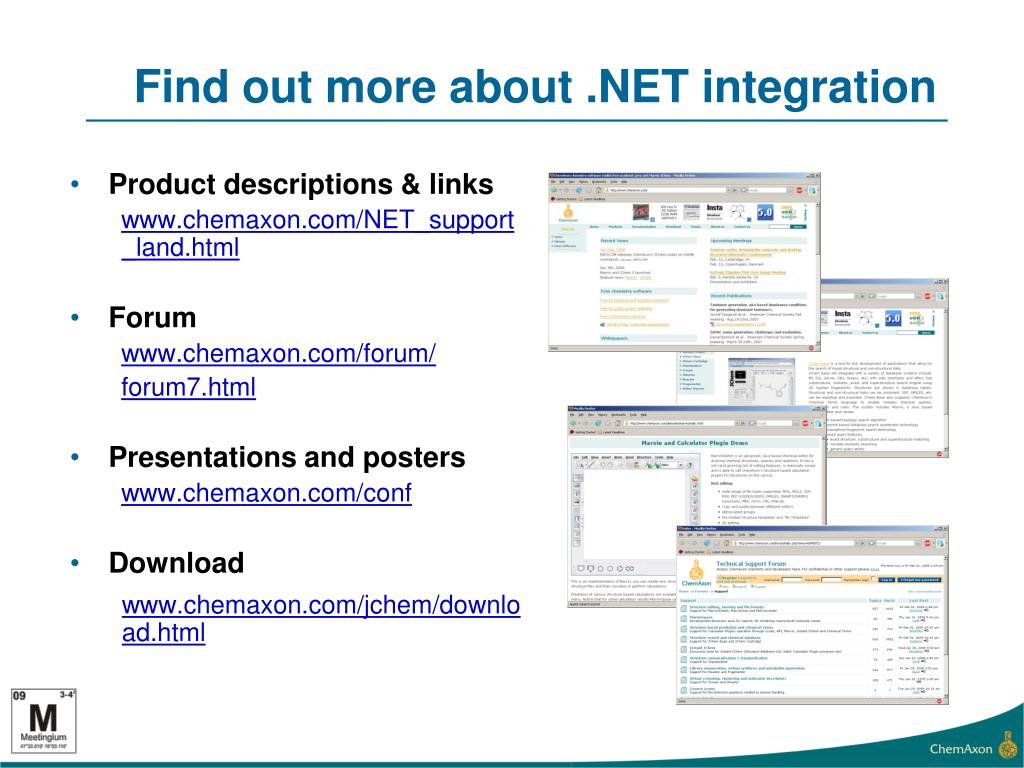Click the 5.0 badge in the home page screenshot
1024x768 pixels.
765,212
